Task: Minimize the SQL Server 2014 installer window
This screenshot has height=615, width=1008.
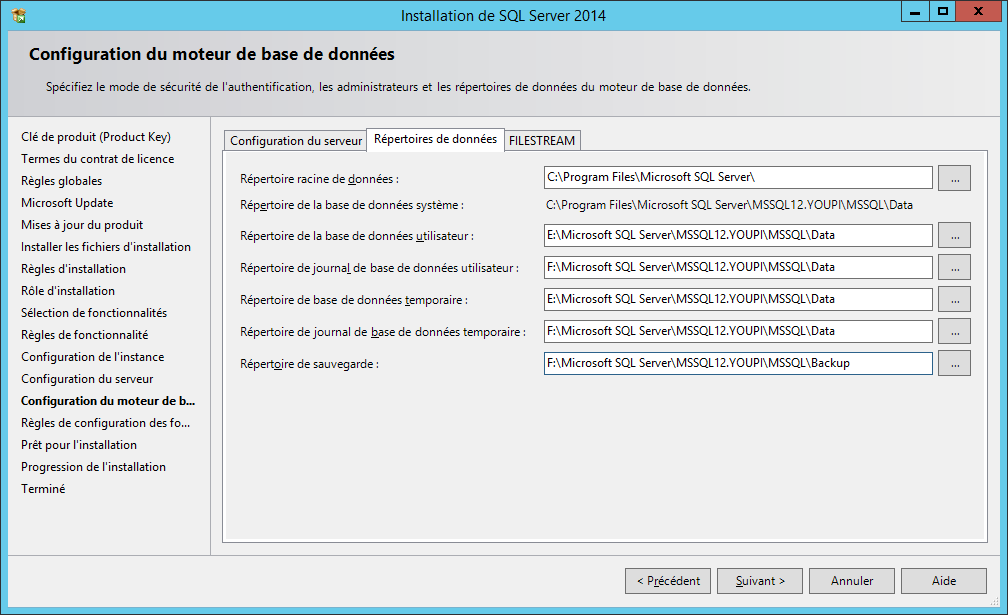Action: [915, 12]
